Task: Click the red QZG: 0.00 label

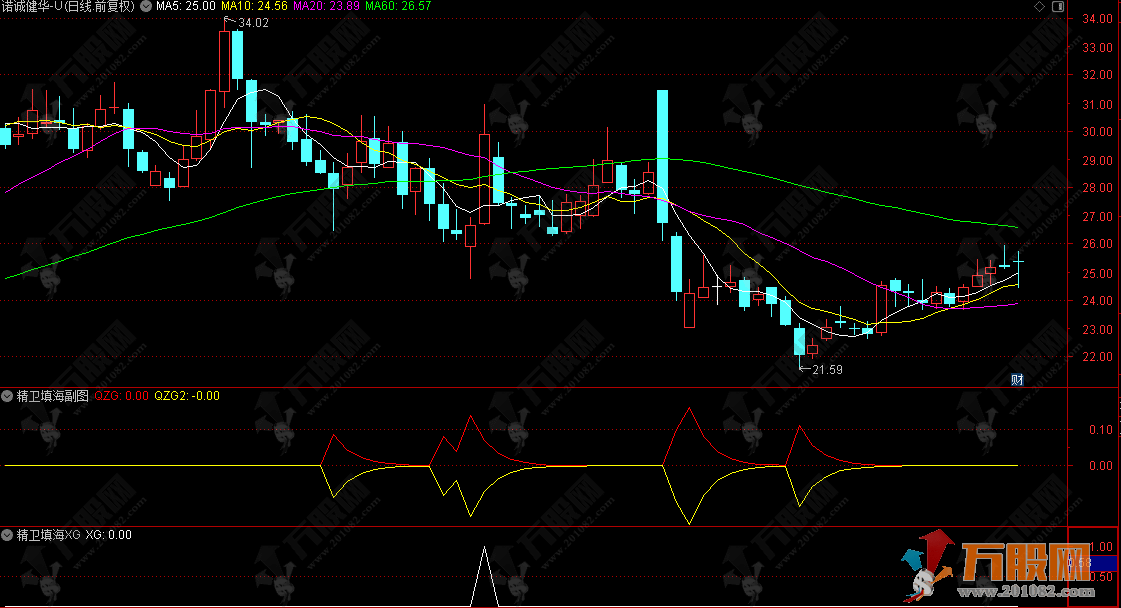Action: 122,396
